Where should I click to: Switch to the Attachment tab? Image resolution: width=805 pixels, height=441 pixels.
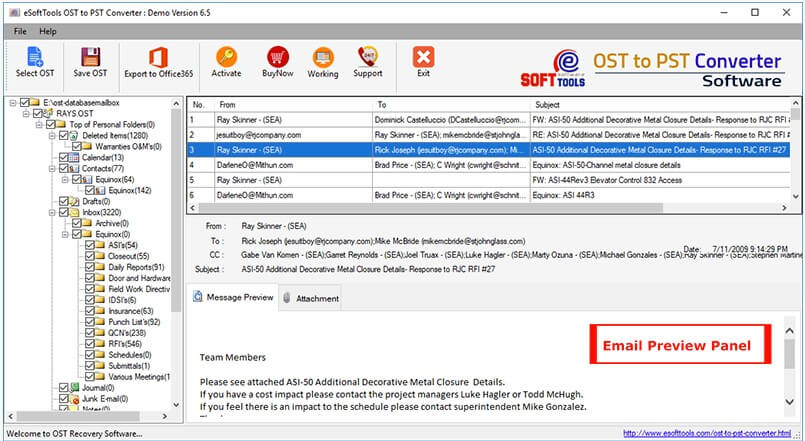tap(311, 298)
